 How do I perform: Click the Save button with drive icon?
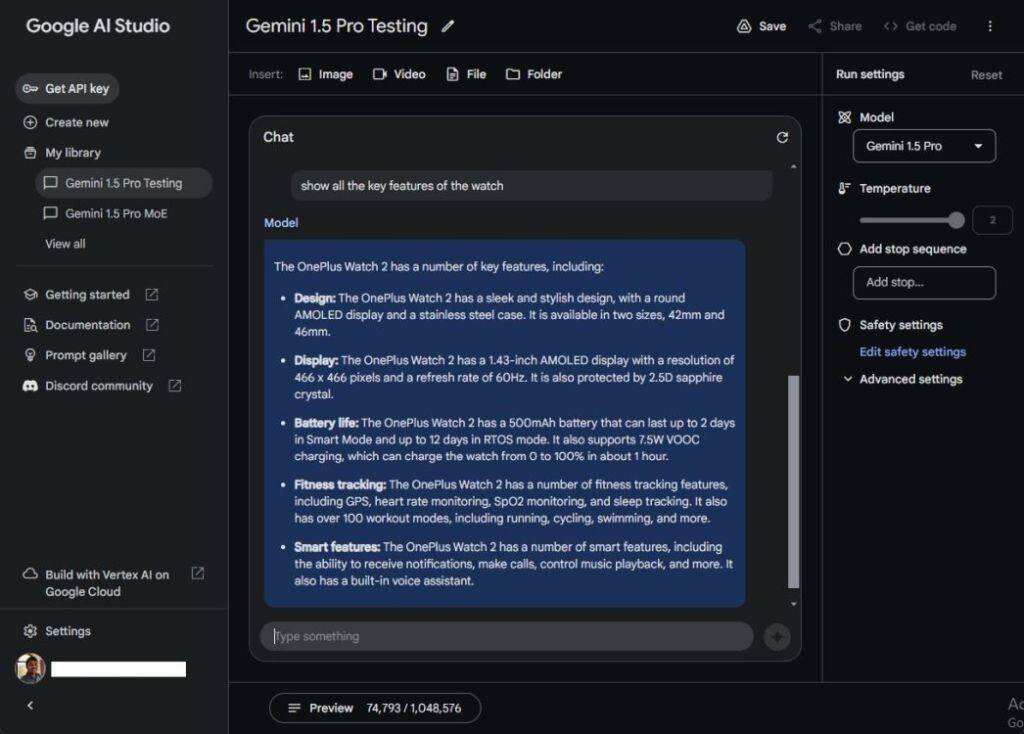pos(761,27)
